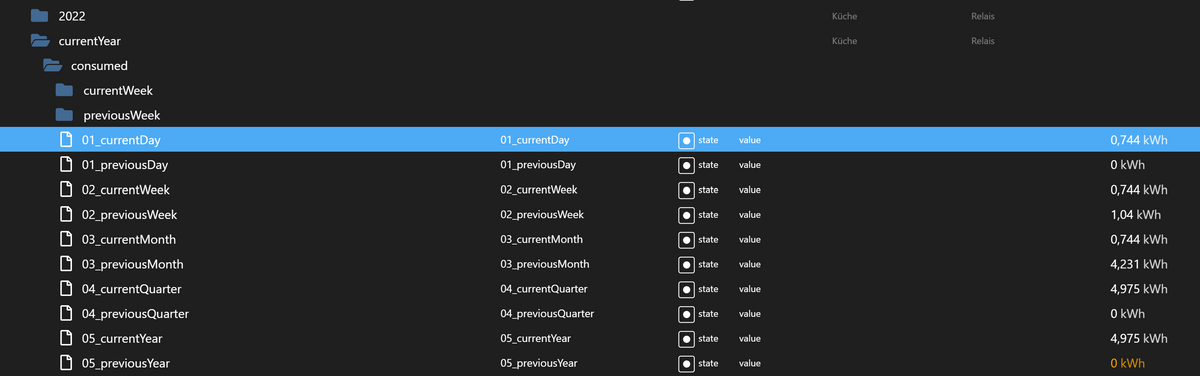Click 'value' role text in 05_currentYear row

(x=750, y=339)
